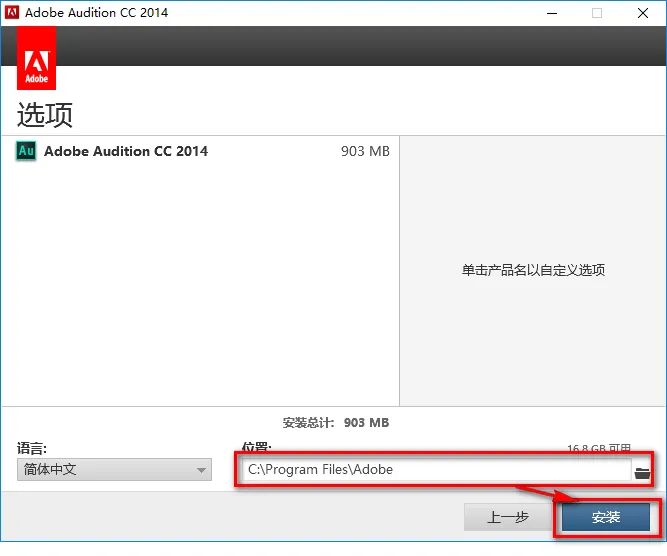Minimize the installer window
Image resolution: width=667 pixels, height=556 pixels.
click(x=552, y=13)
